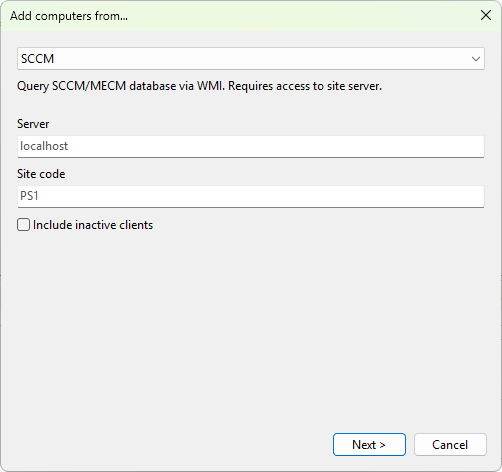Enable Include inactive clients checkbox
Image resolution: width=502 pixels, height=472 pixels.
(x=24, y=225)
